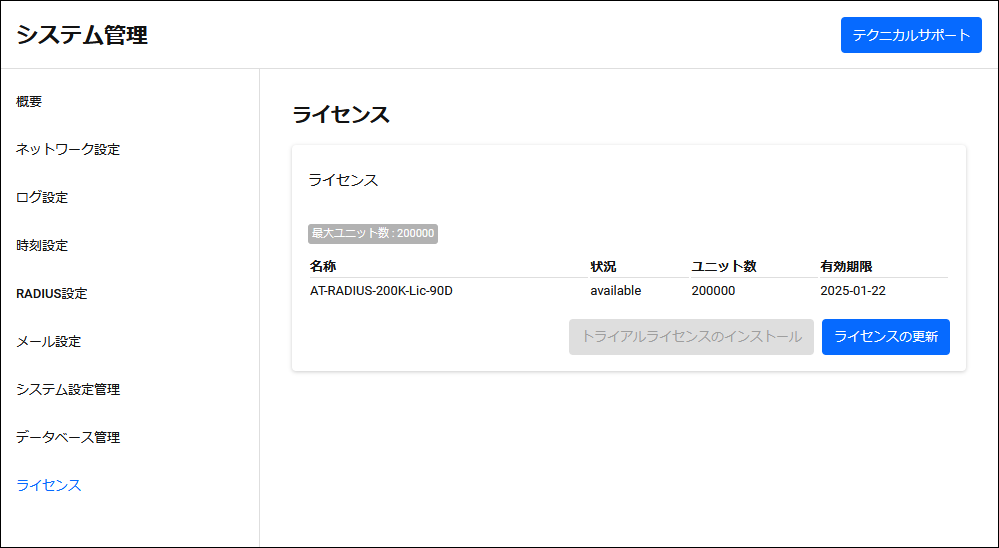Click ユニット数 column header
The height and width of the screenshot is (548, 999).
point(724,266)
